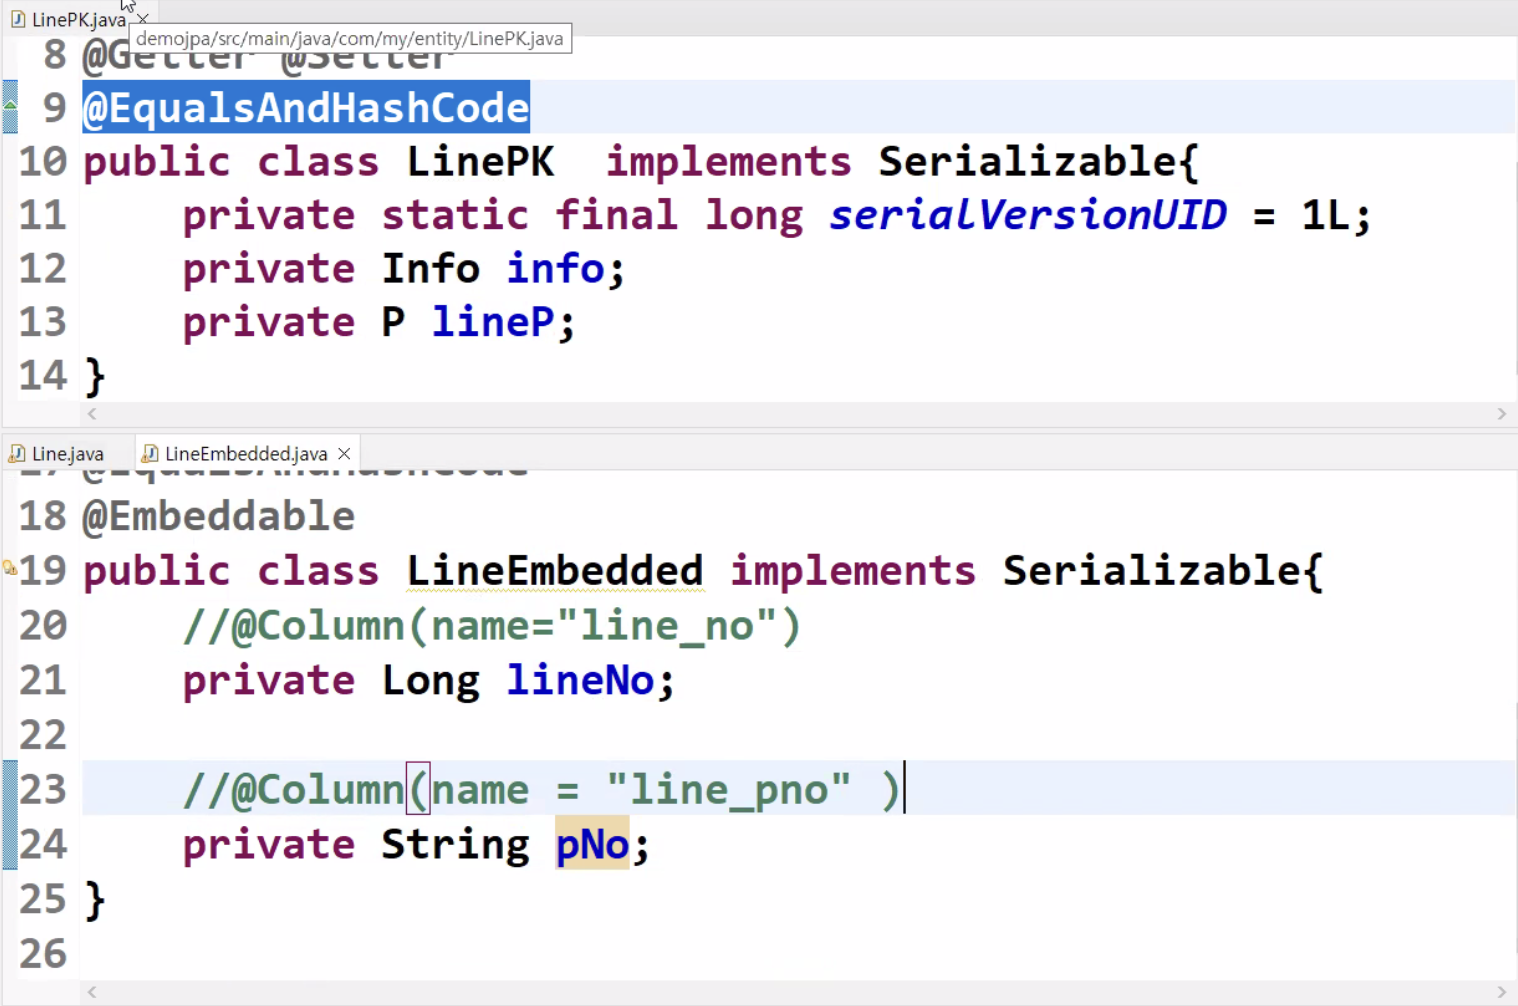Place cursor on class name LinePK
The image size is (1518, 1006).
pos(480,161)
